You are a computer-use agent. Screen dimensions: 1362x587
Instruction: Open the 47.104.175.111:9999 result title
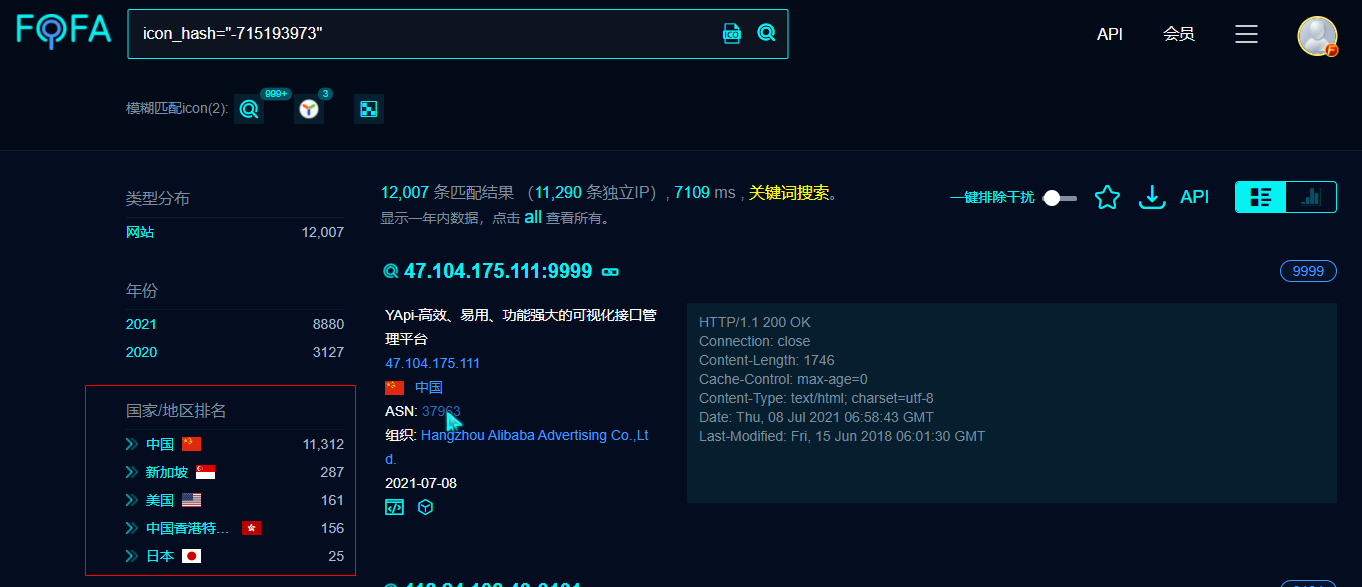498,271
